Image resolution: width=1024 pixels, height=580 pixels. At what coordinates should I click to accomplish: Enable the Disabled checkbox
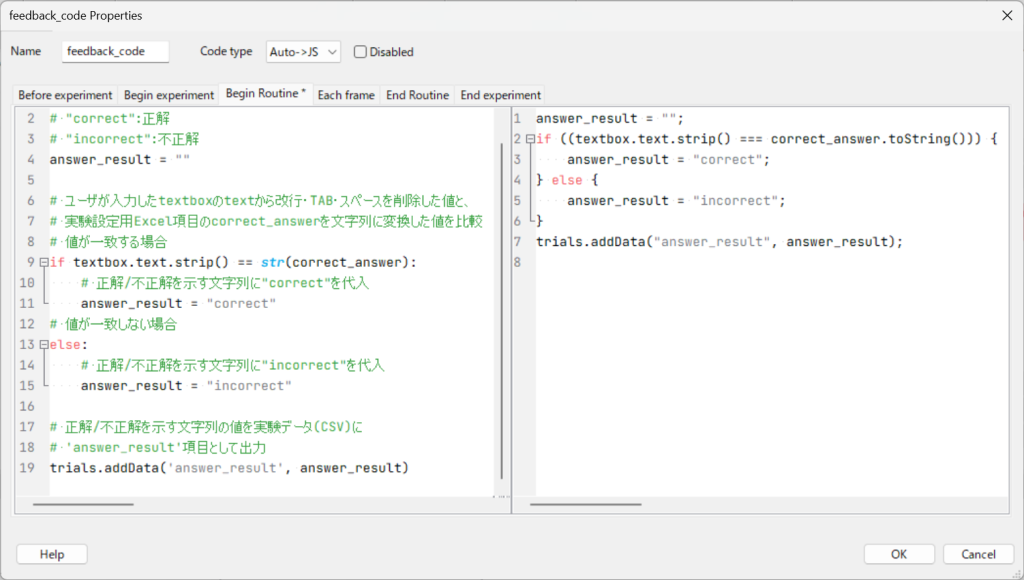click(x=361, y=52)
